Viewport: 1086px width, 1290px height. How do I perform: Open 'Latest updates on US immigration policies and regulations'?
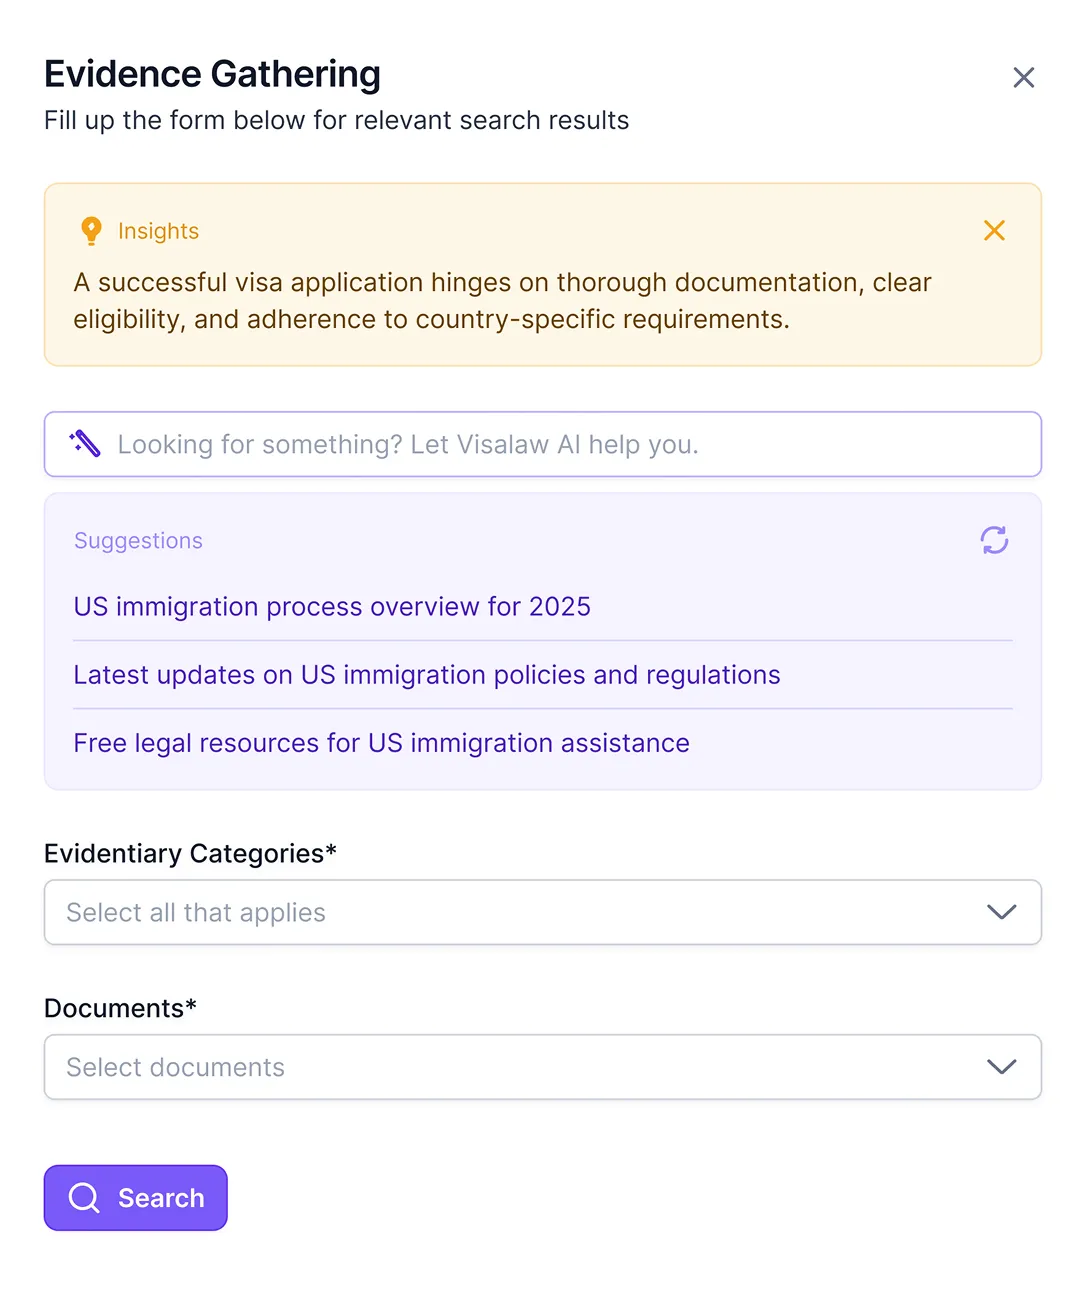(x=426, y=674)
